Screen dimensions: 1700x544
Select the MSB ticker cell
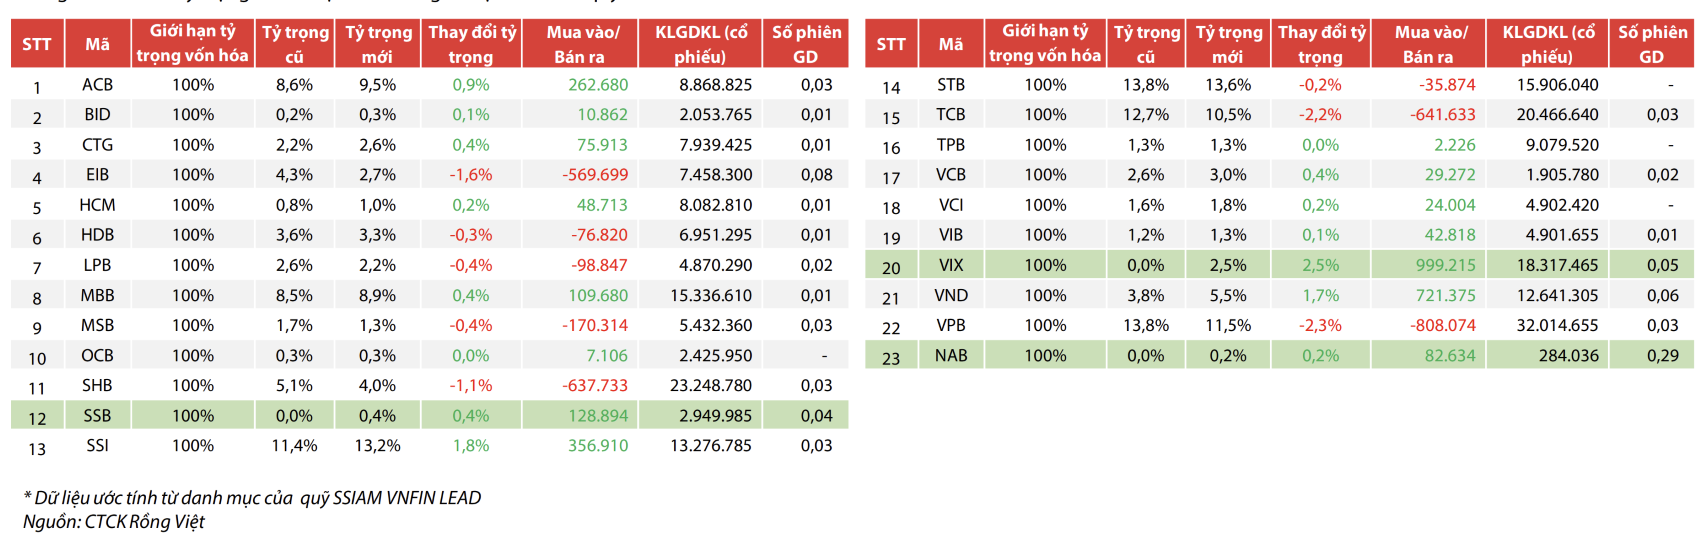pyautogui.click(x=97, y=325)
